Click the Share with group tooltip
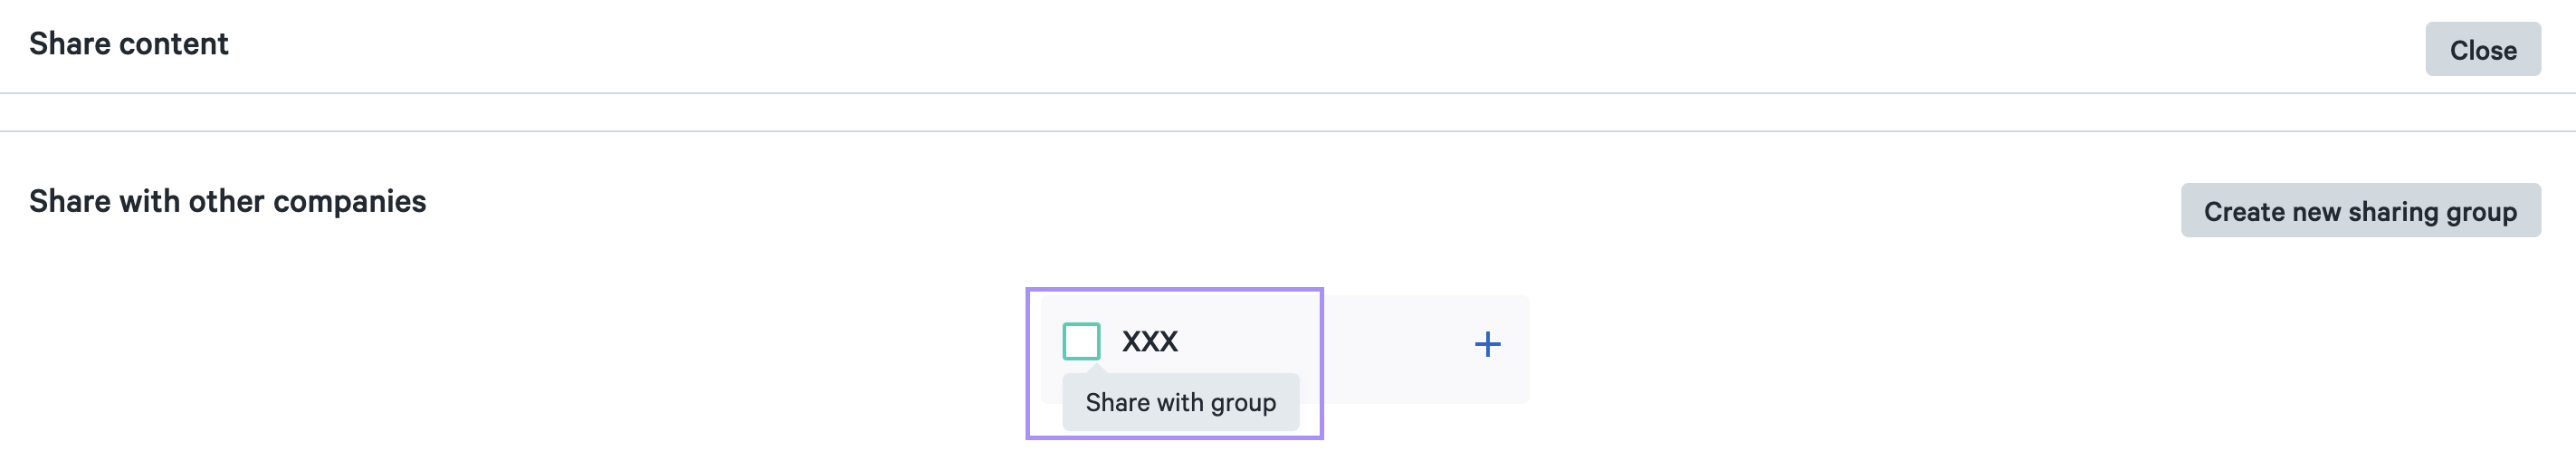This screenshot has width=2576, height=451. (1180, 402)
